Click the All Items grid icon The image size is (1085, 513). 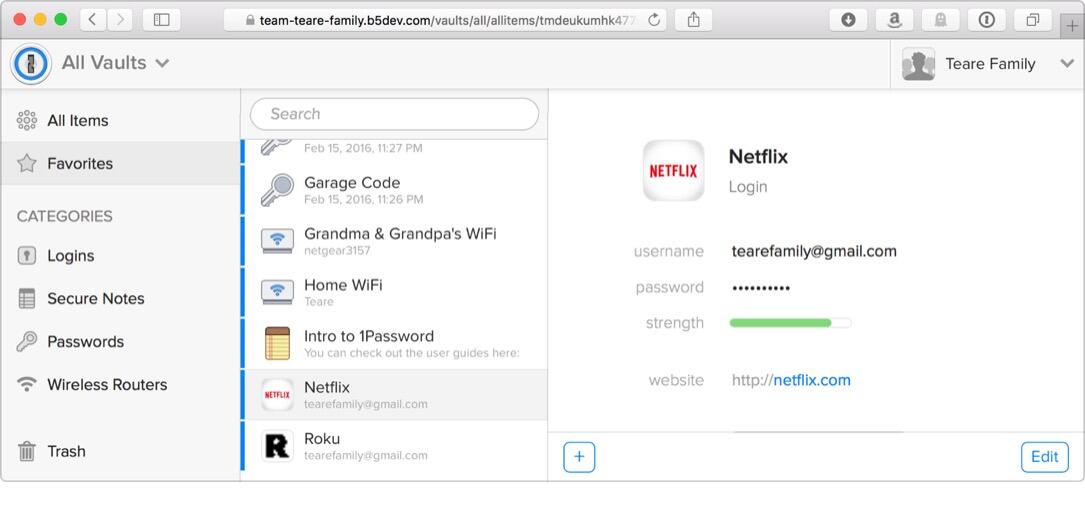point(26,120)
